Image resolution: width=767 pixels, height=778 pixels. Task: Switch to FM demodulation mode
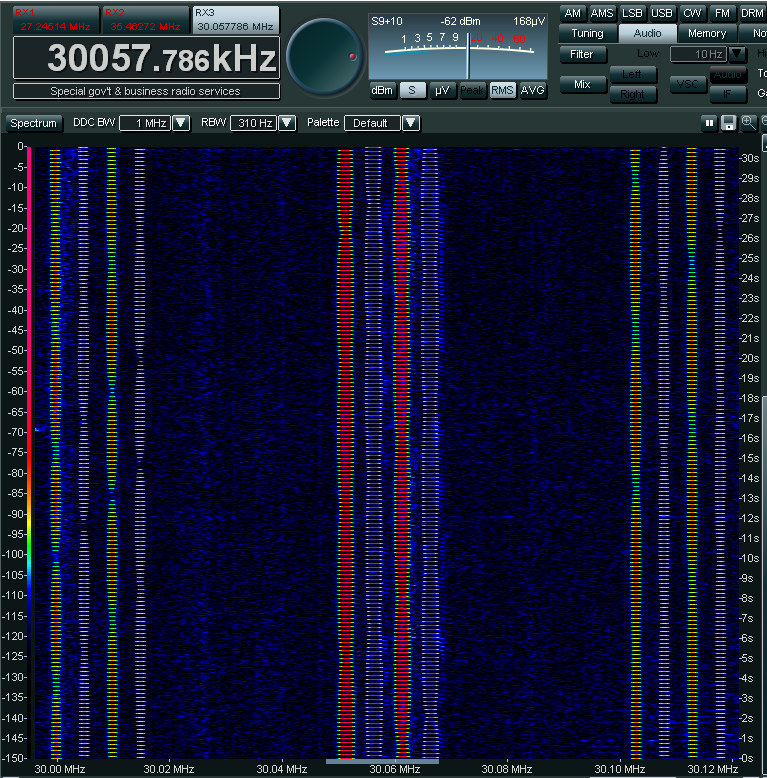point(722,13)
